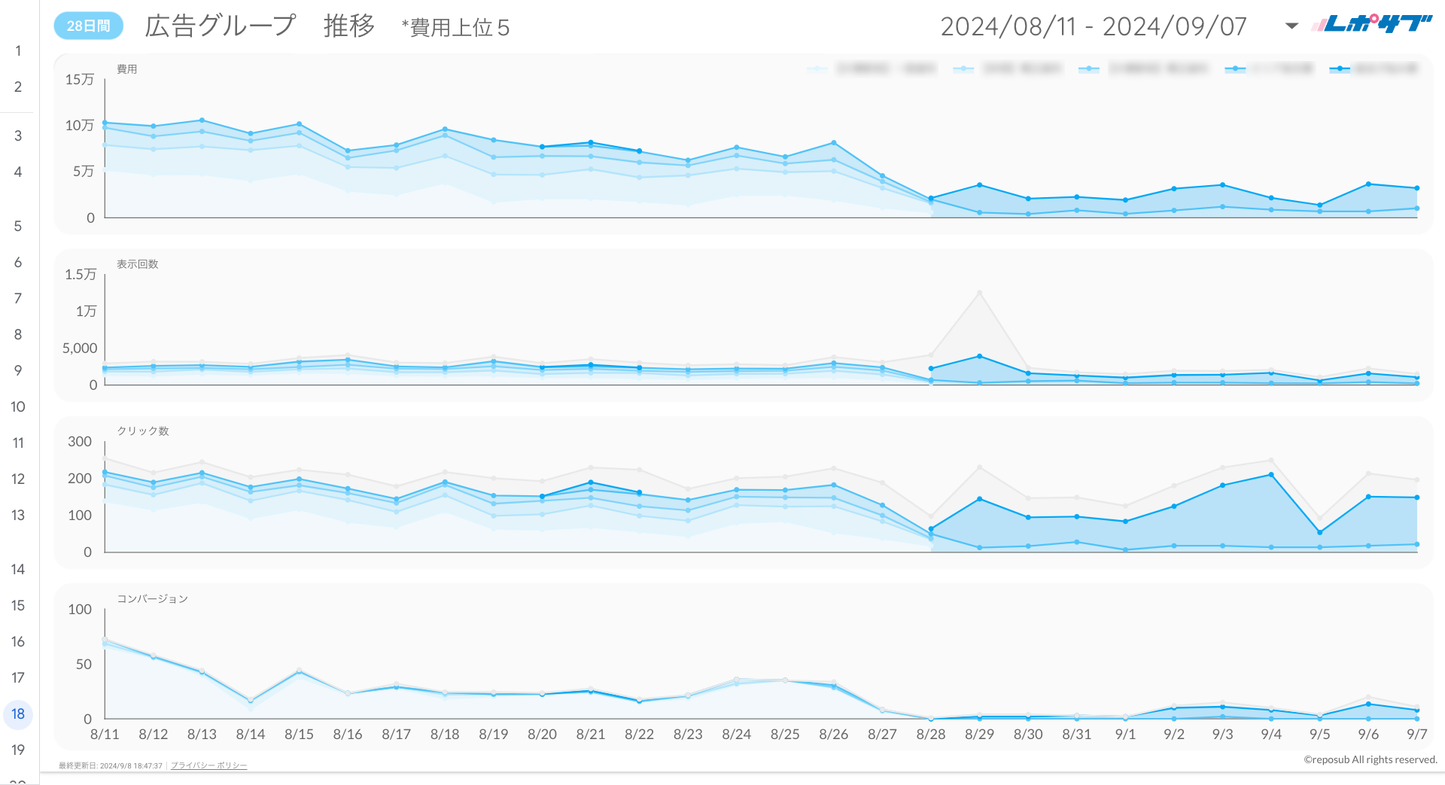Image resolution: width=1445 pixels, height=785 pixels.
Task: Click the 28日間 period badge
Action: click(x=88, y=27)
